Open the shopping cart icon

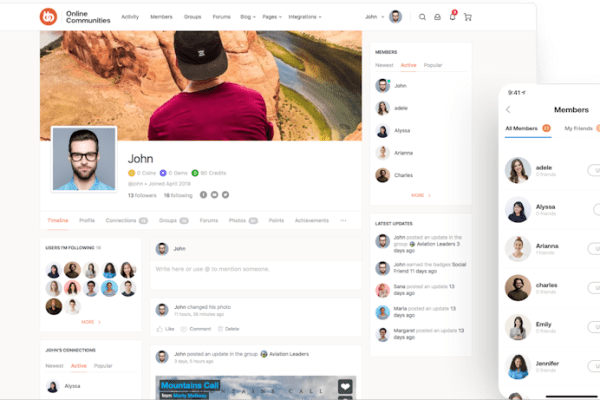pos(468,17)
